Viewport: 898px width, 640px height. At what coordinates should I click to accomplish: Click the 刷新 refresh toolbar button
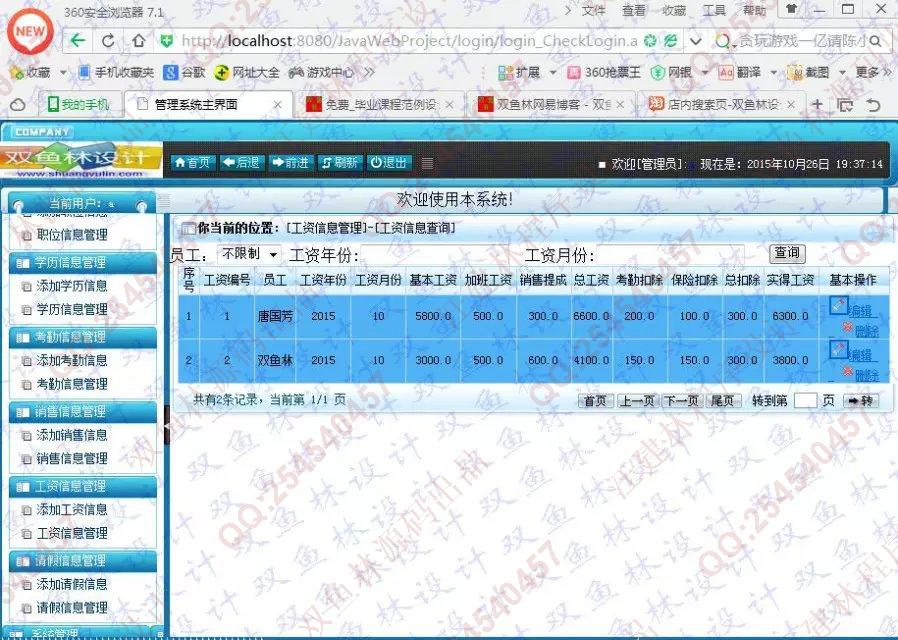[340, 163]
